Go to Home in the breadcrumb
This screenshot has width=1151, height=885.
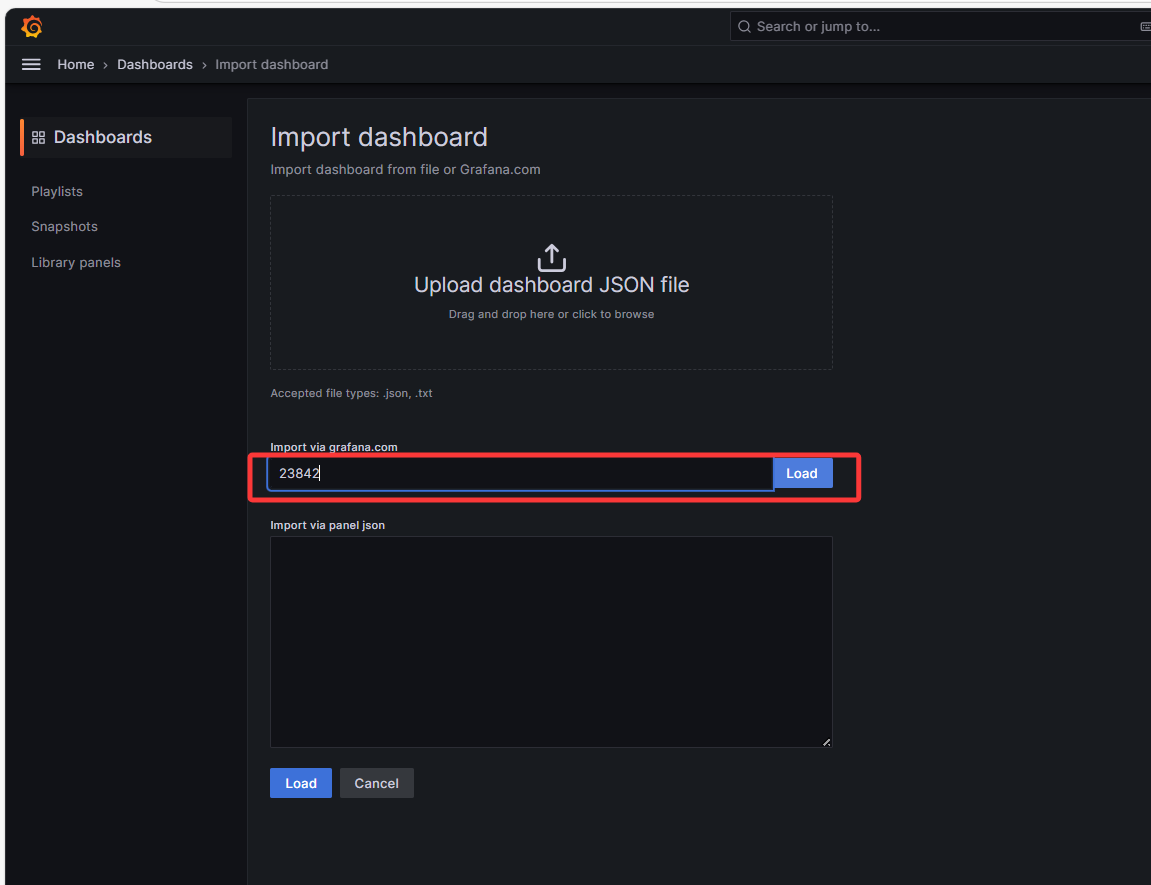coord(76,64)
